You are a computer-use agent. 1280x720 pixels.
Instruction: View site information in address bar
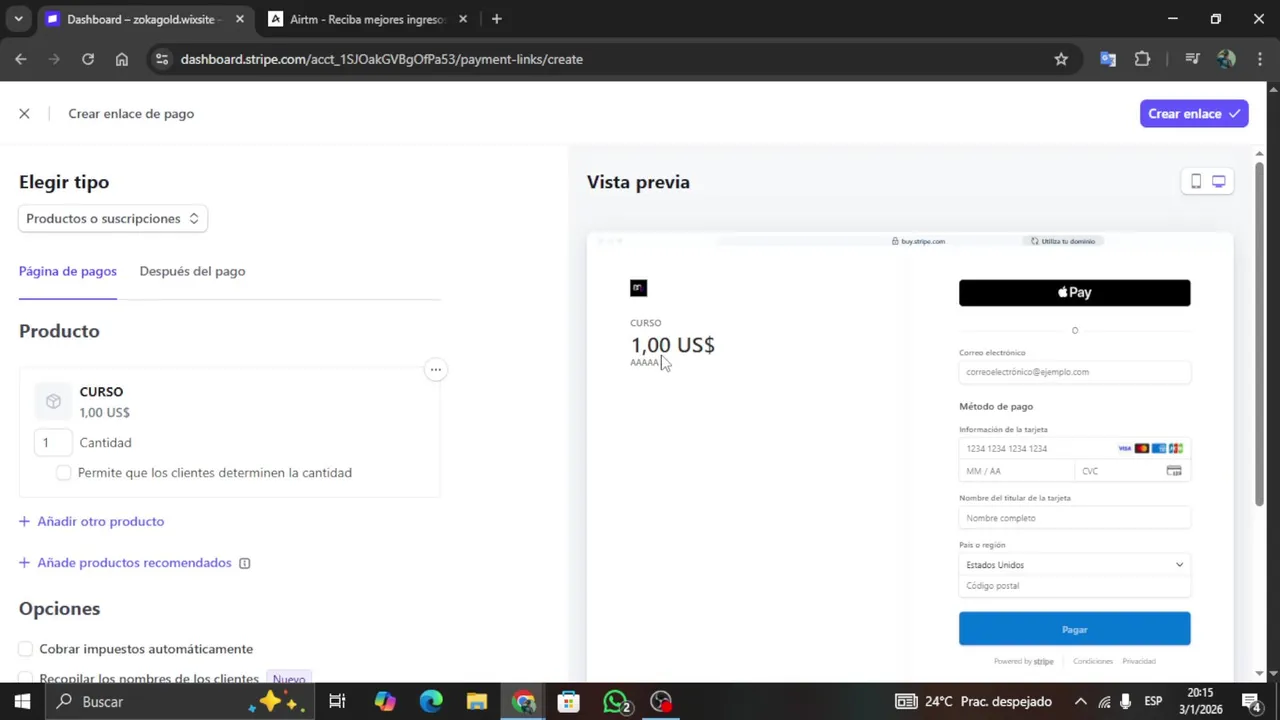(x=163, y=59)
